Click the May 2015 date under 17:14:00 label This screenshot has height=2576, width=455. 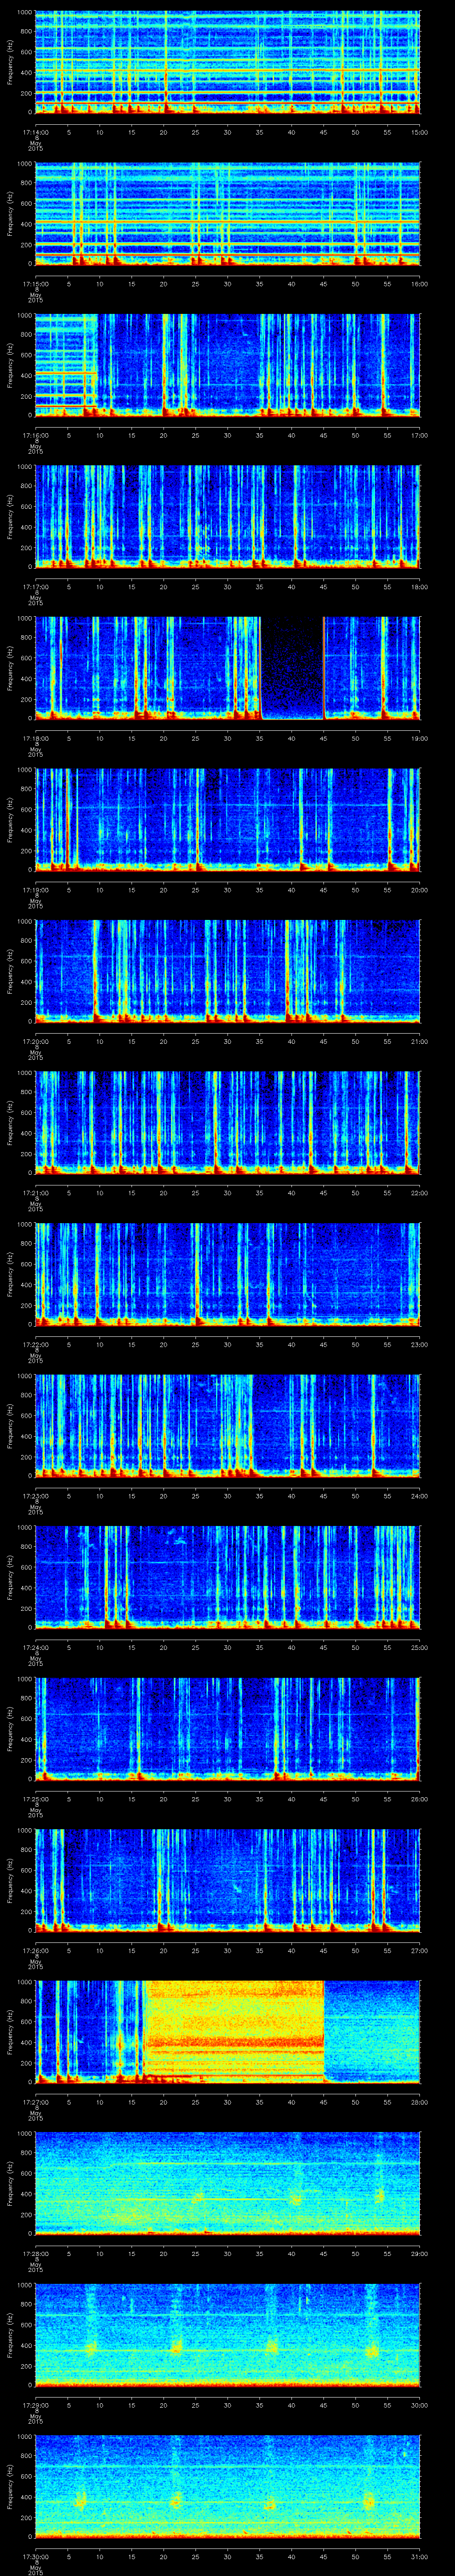tap(35, 148)
